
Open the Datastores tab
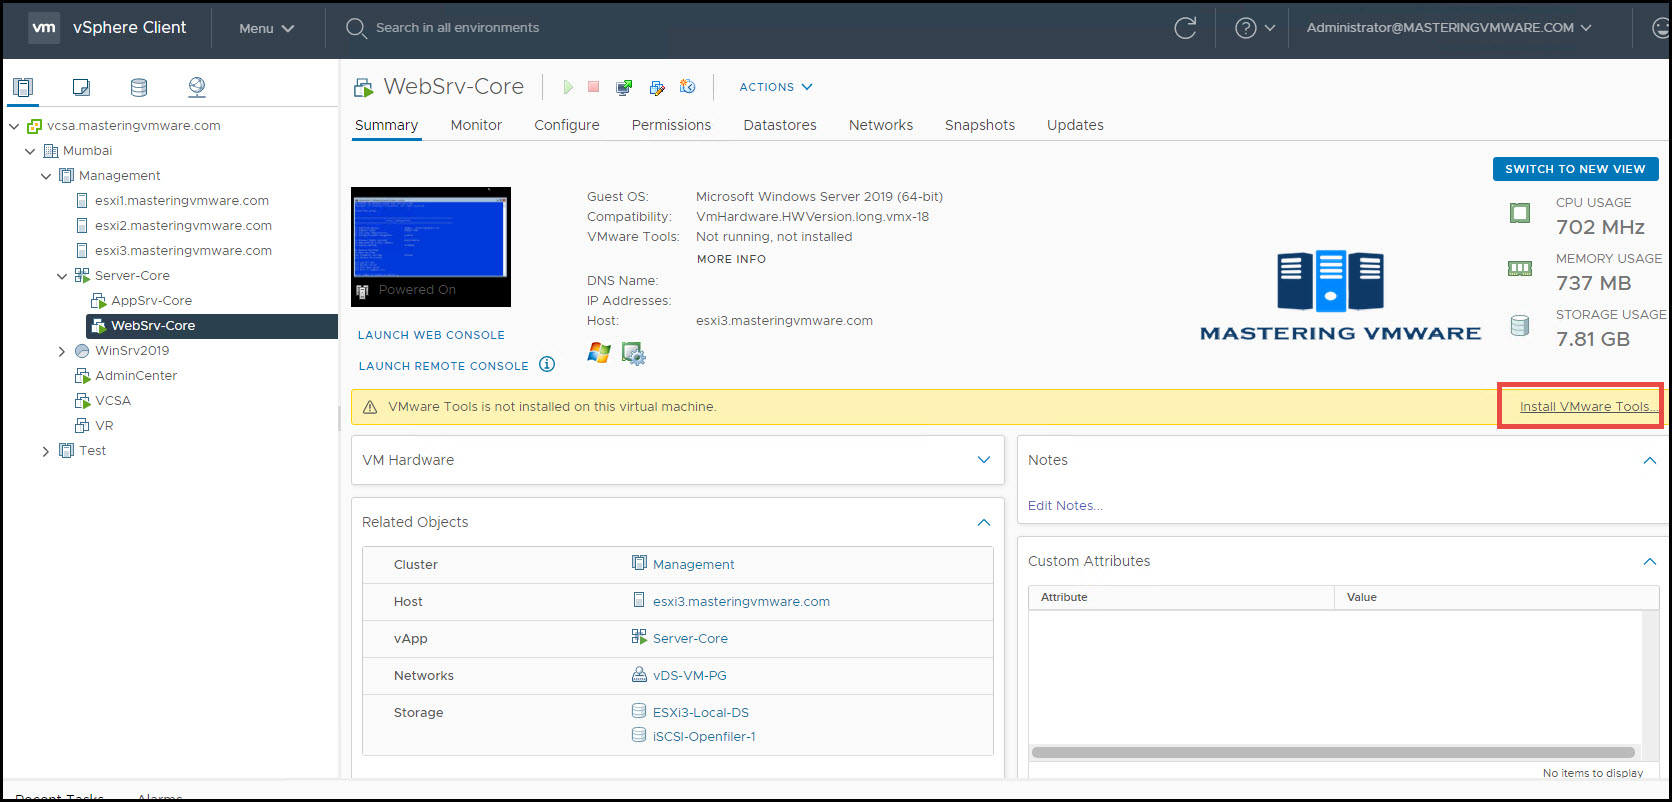[780, 125]
